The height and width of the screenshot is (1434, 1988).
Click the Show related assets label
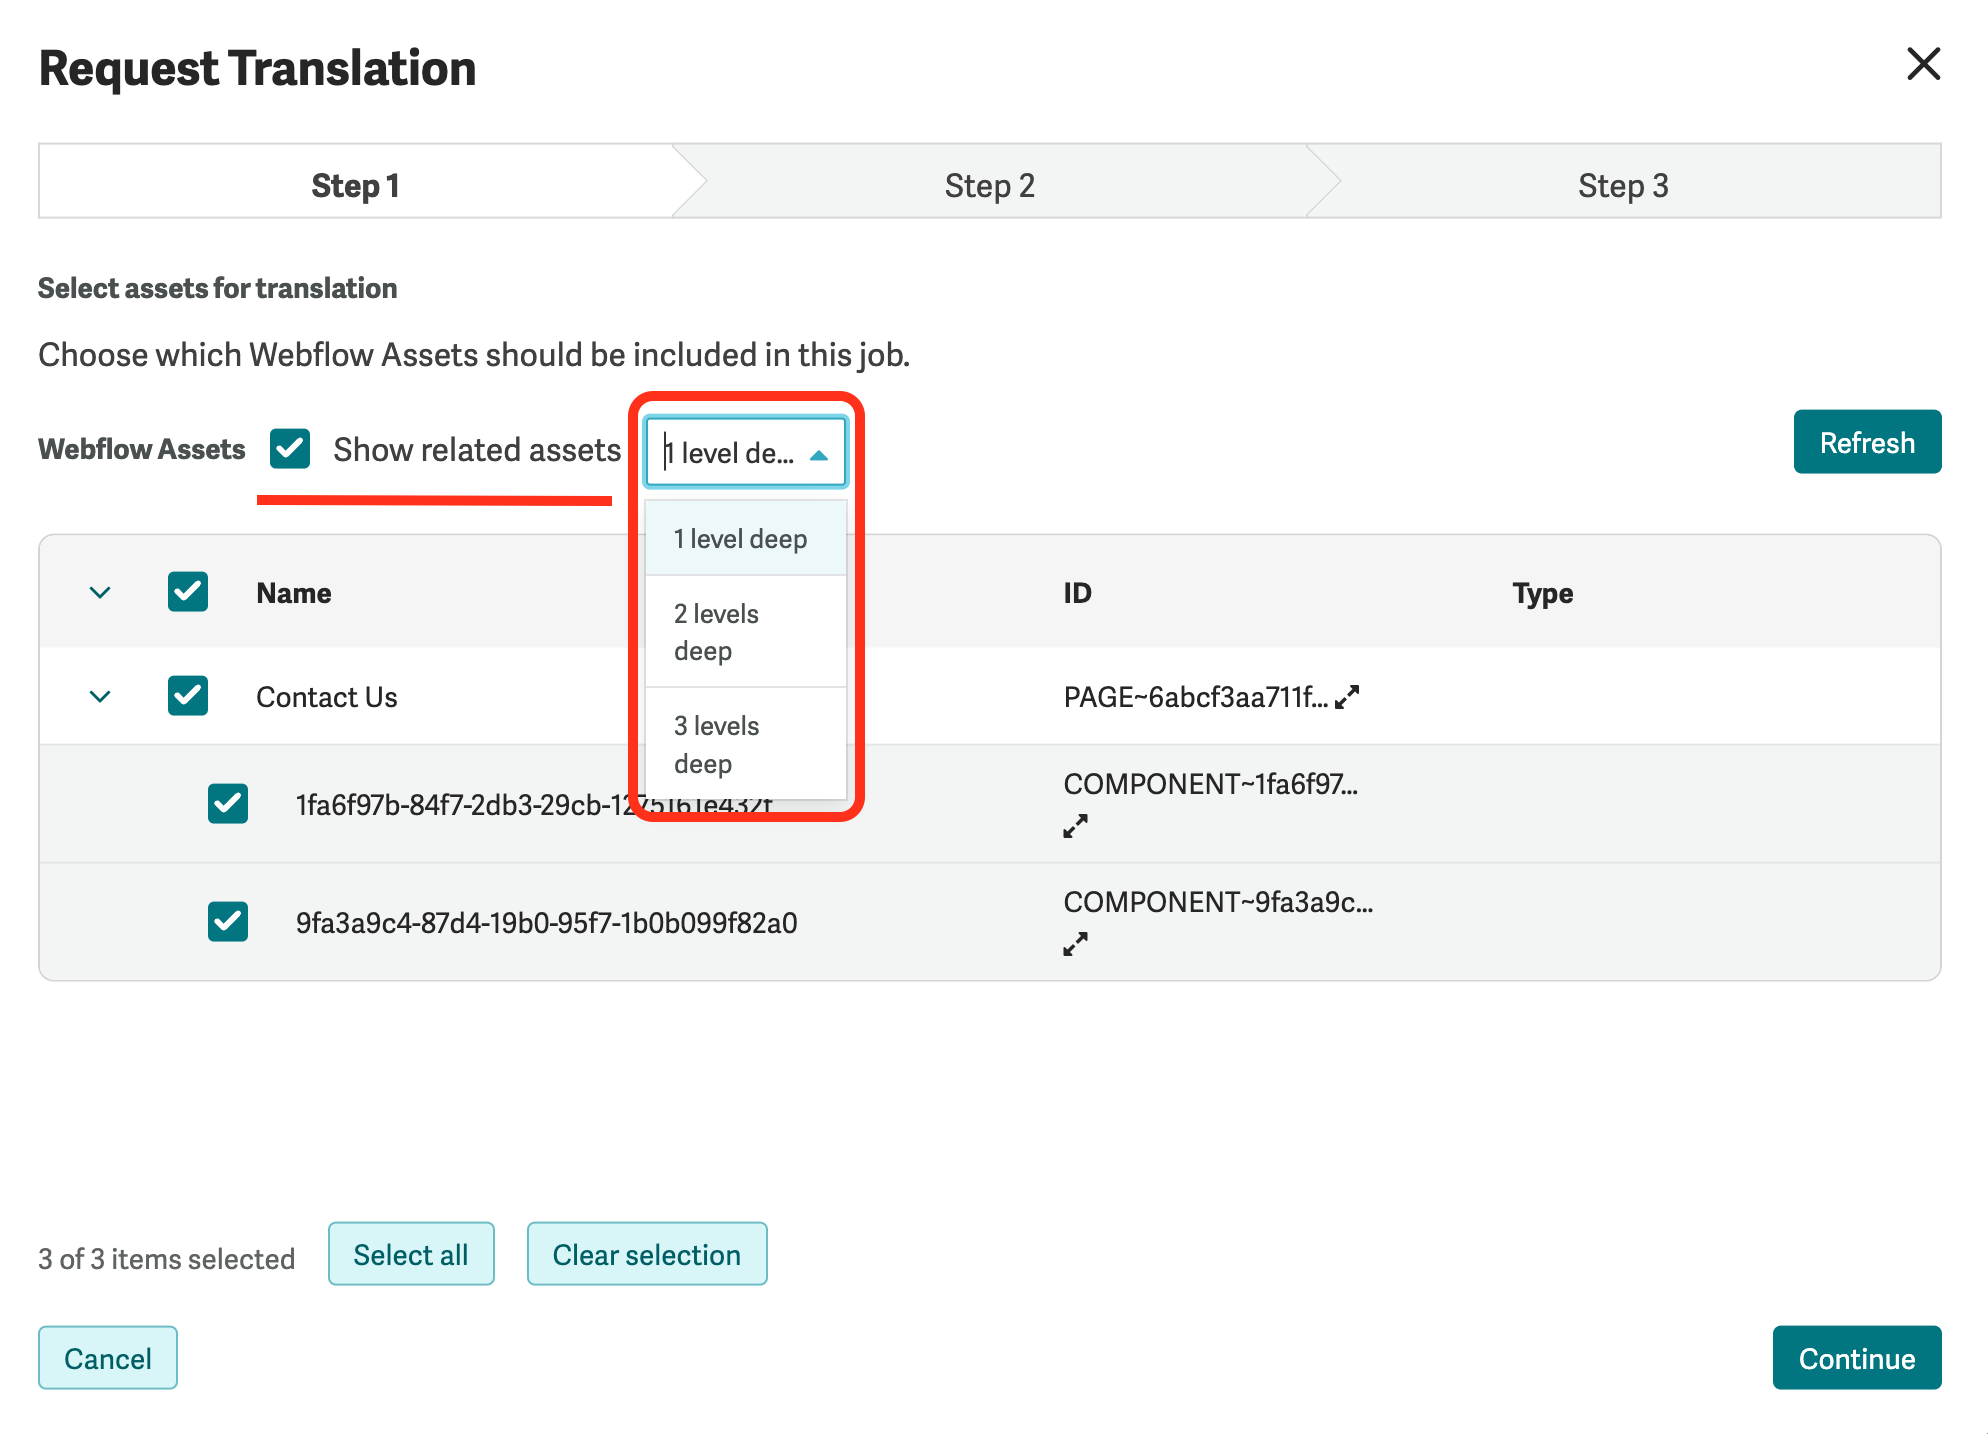[x=477, y=450]
